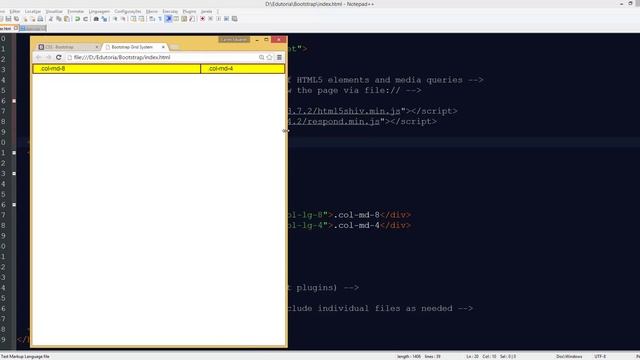The height and width of the screenshot is (360, 640).
Task: Toggle synchronize horizontal scrolling icon
Action: pyautogui.click(x=141, y=19)
